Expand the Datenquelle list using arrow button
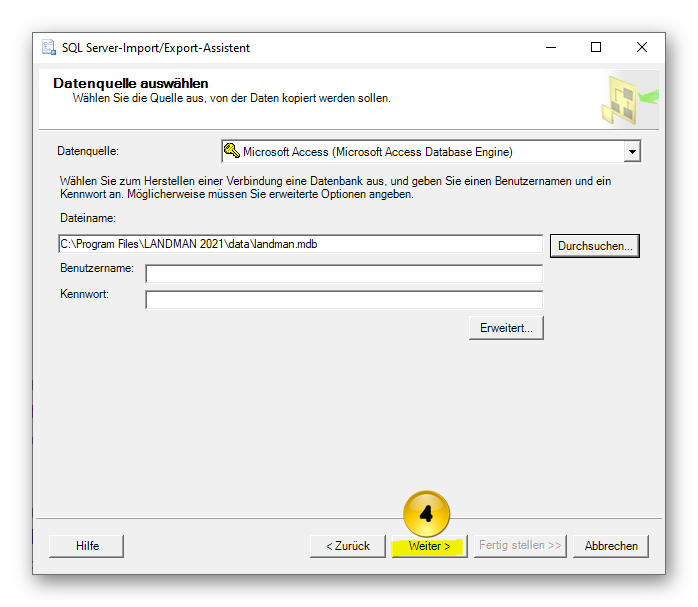698x607 pixels. coord(631,152)
